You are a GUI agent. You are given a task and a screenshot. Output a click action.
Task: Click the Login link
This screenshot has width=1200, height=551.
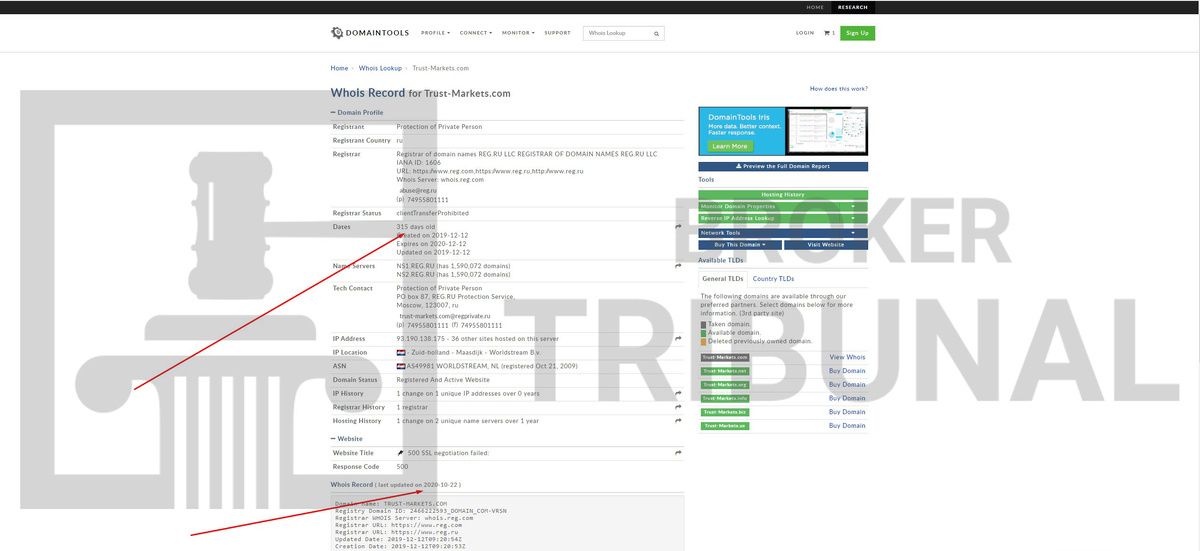click(x=805, y=33)
